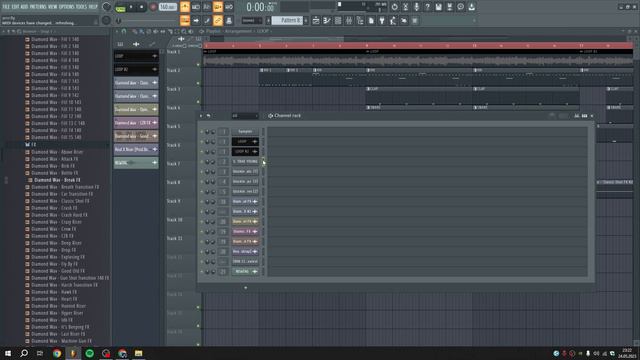Click the tempo tapper icon
The width and height of the screenshot is (640, 360).
[393, 20]
